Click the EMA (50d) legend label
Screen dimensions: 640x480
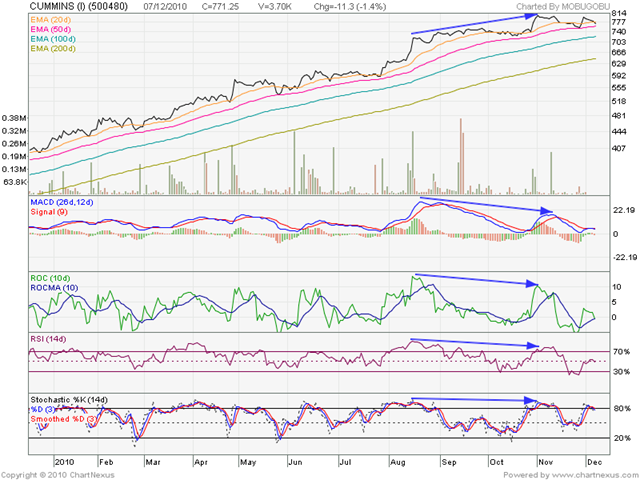click(x=50, y=29)
